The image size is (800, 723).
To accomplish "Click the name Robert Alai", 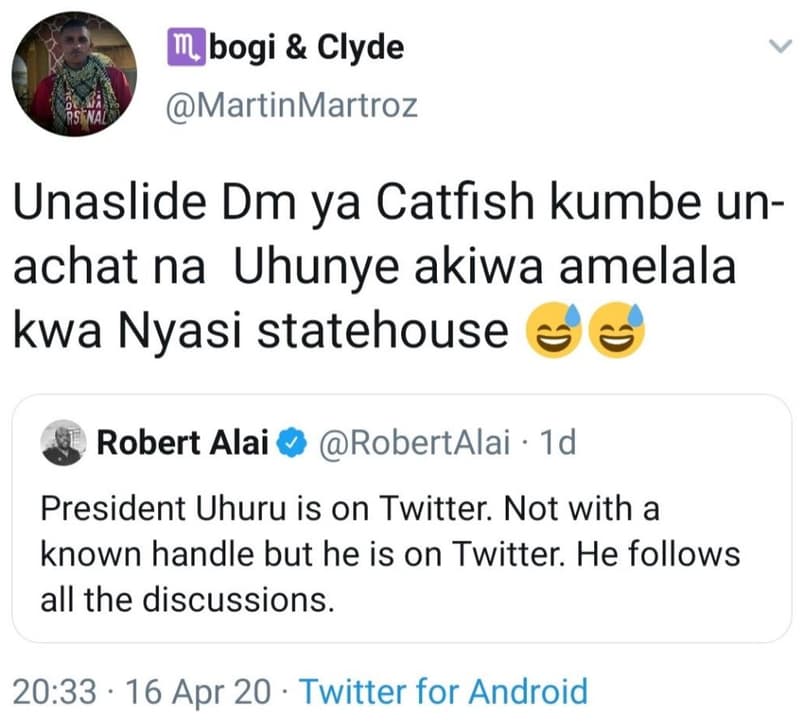I will (x=185, y=443).
